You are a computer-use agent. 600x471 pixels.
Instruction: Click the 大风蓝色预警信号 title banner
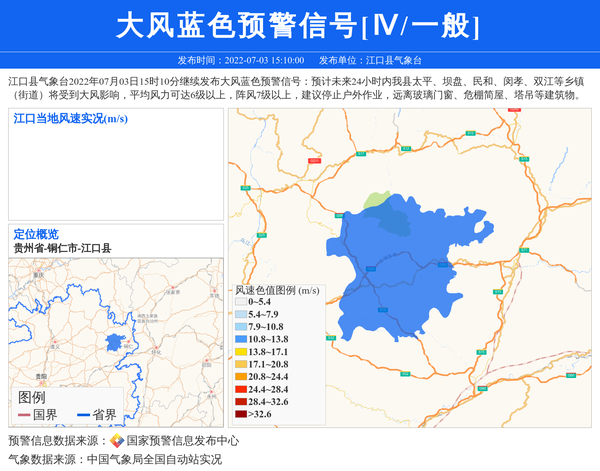[299, 25]
